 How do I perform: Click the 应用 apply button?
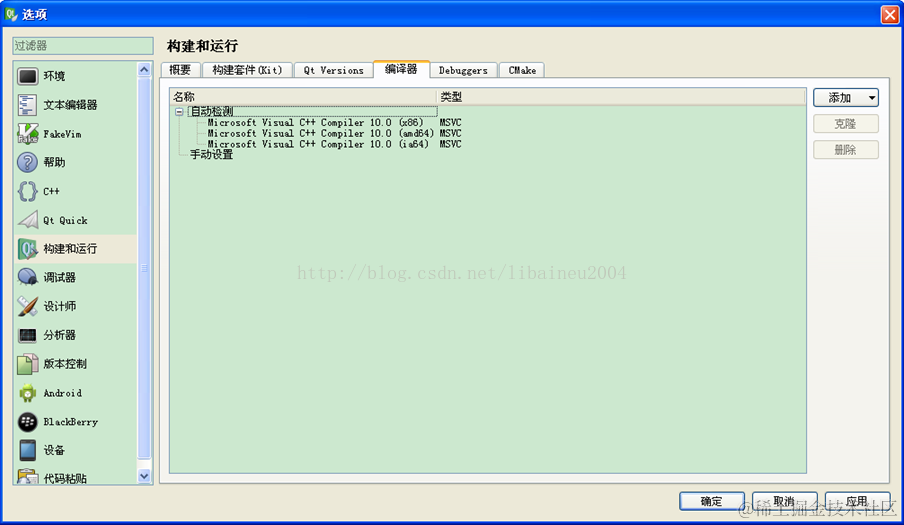(x=857, y=501)
